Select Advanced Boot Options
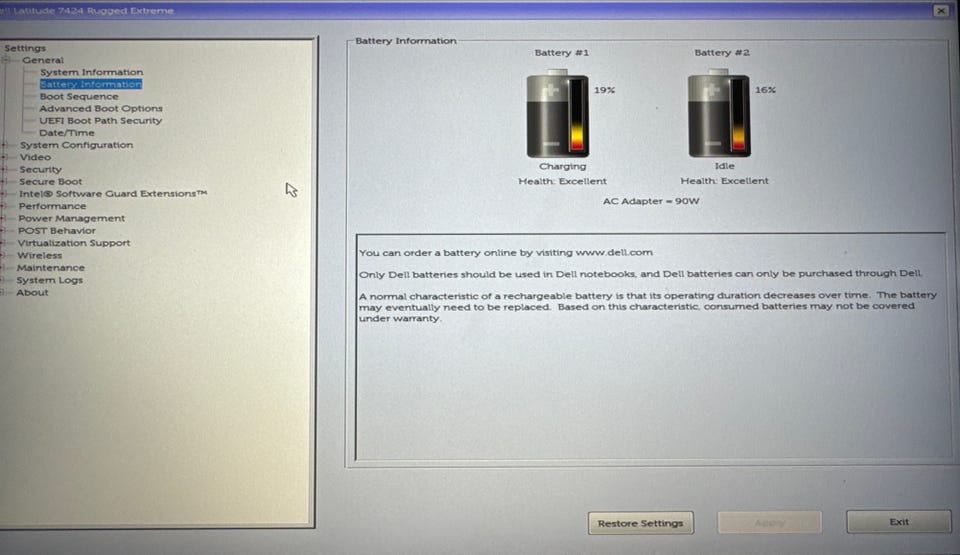 pos(101,108)
